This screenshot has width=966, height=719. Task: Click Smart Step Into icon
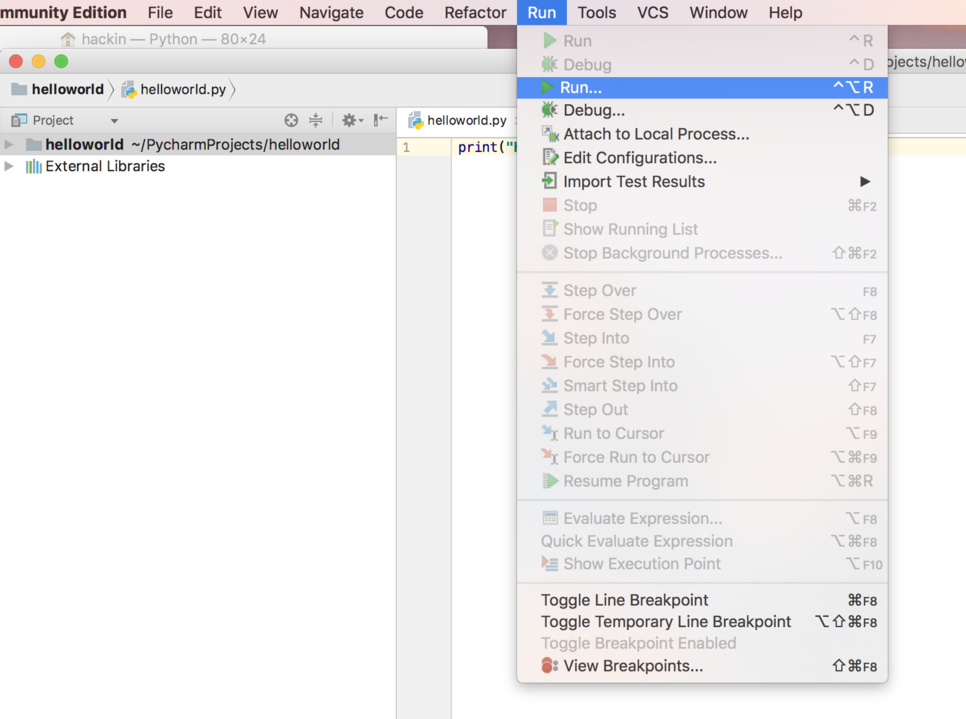click(x=550, y=385)
